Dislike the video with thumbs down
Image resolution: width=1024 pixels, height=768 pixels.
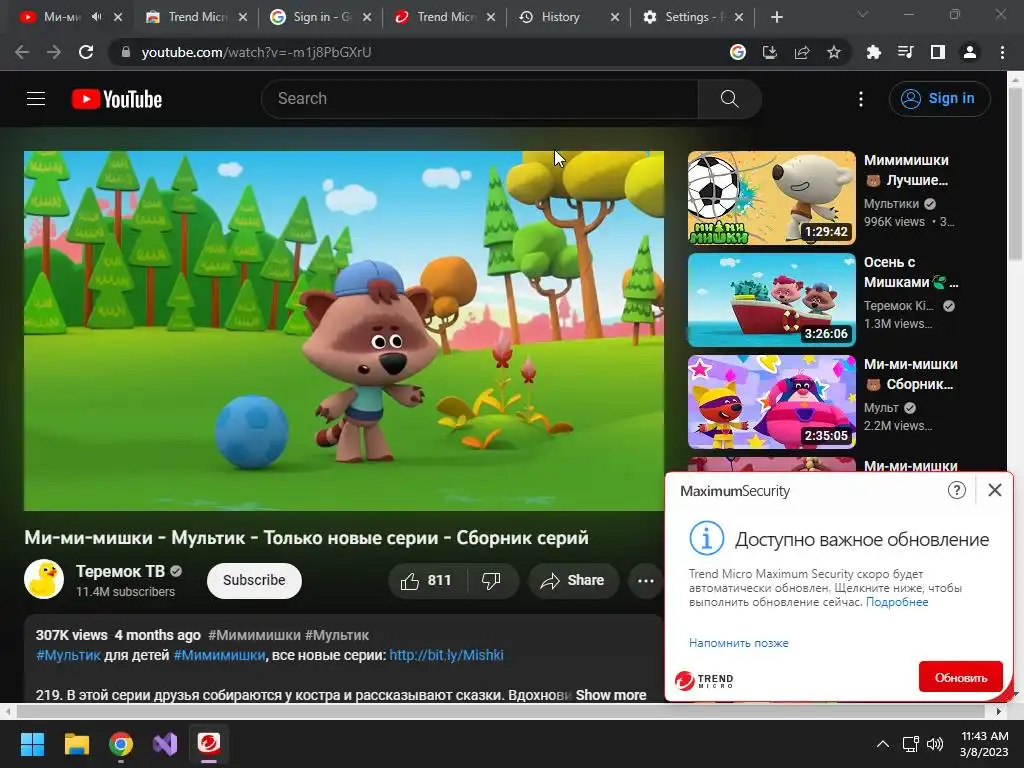tap(491, 581)
